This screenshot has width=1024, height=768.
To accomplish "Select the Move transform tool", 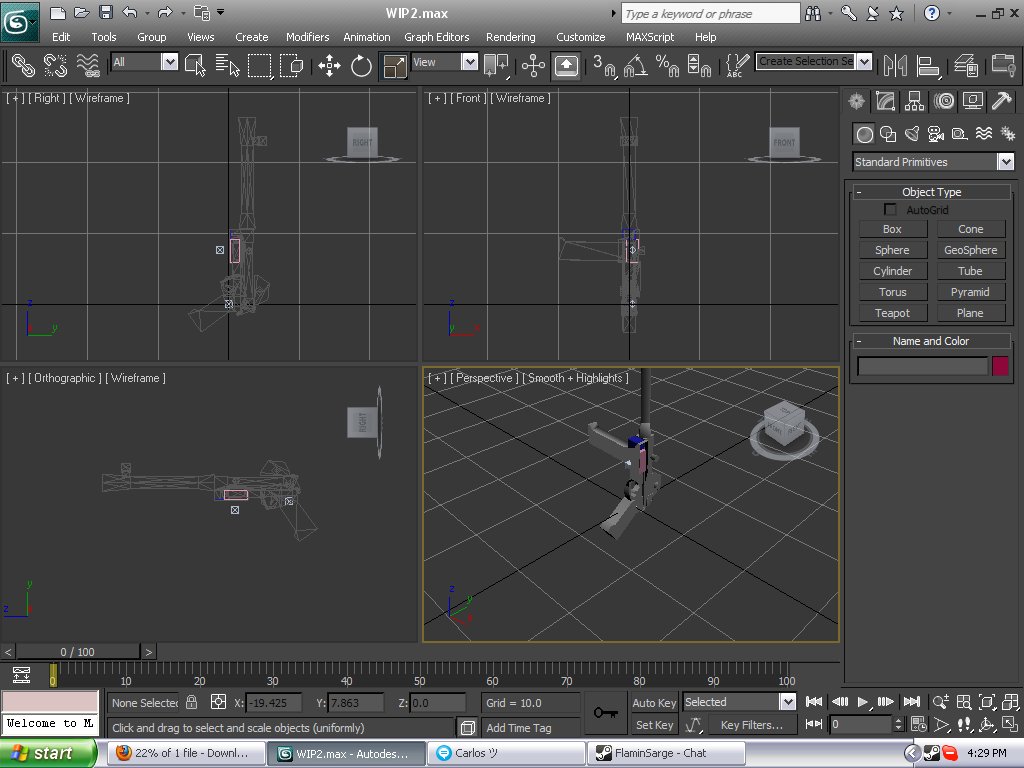I will pyautogui.click(x=329, y=66).
